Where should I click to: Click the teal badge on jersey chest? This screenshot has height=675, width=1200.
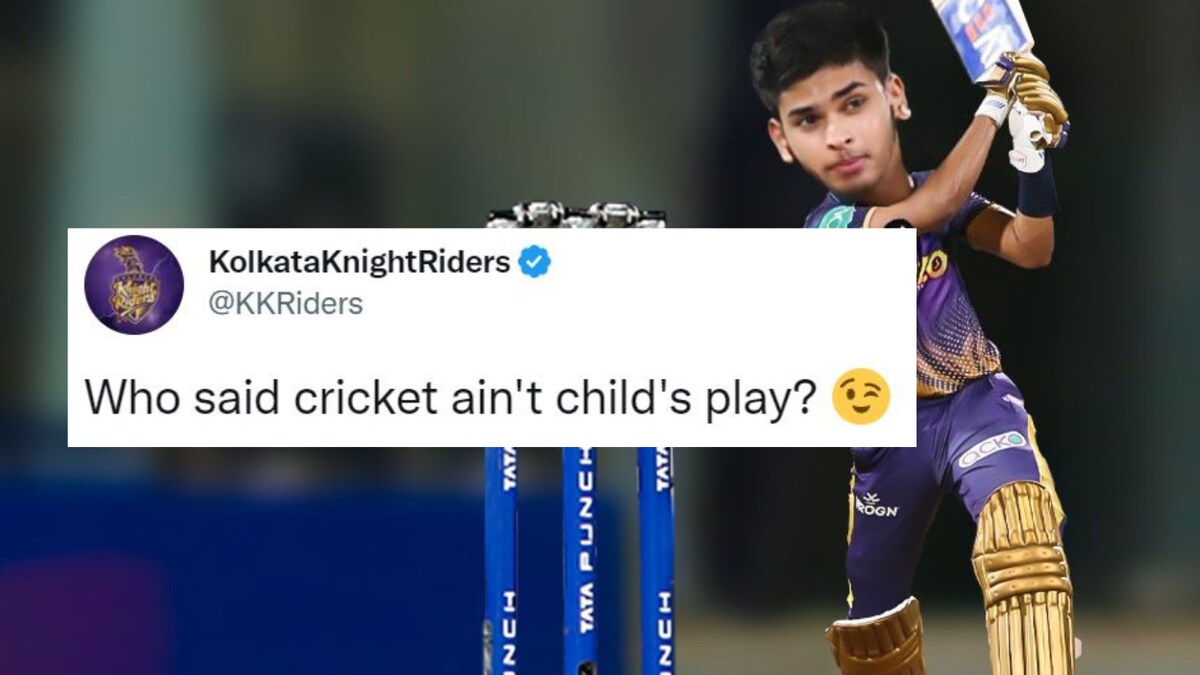click(x=837, y=216)
